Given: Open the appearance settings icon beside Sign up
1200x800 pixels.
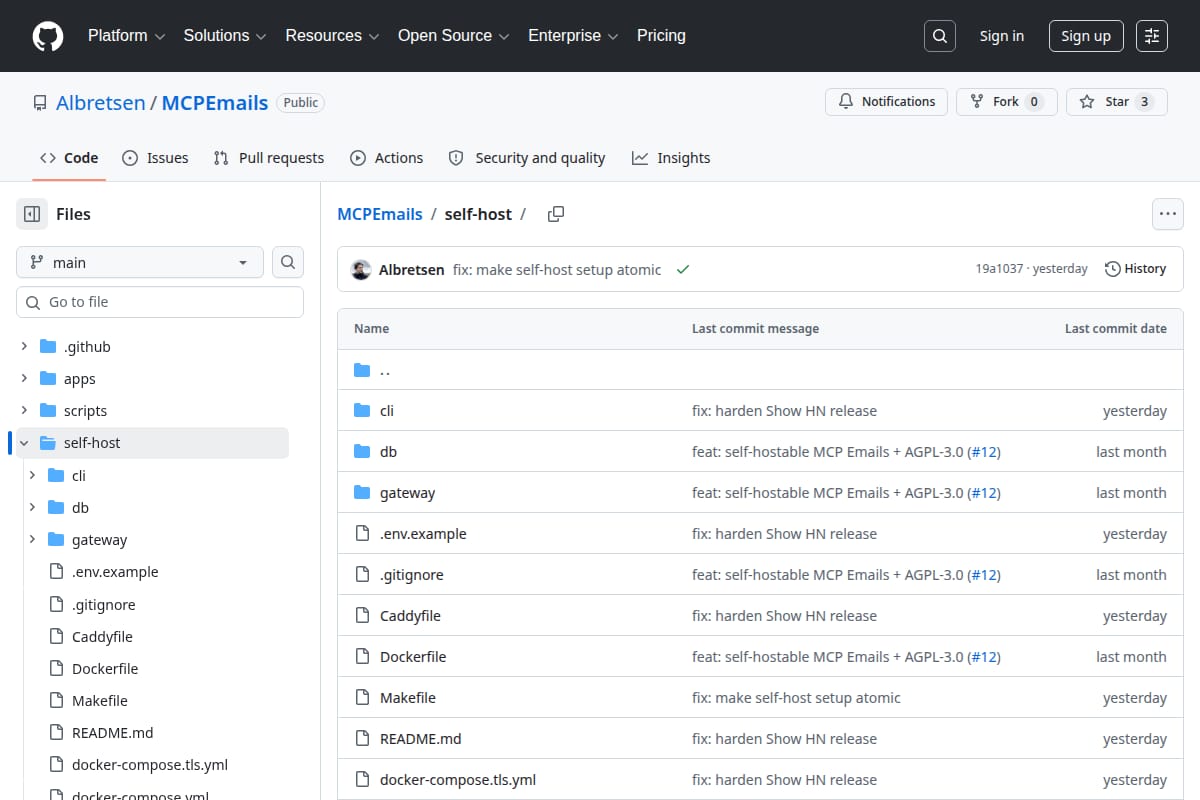Looking at the screenshot, I should point(1152,36).
